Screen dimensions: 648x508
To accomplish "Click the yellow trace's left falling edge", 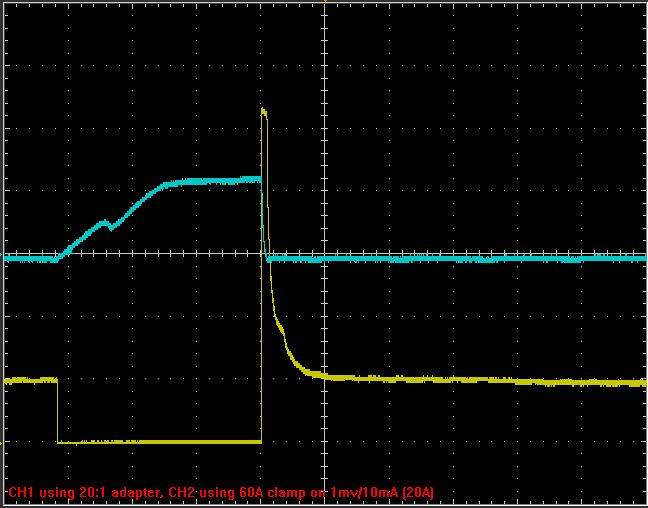I will [57, 410].
